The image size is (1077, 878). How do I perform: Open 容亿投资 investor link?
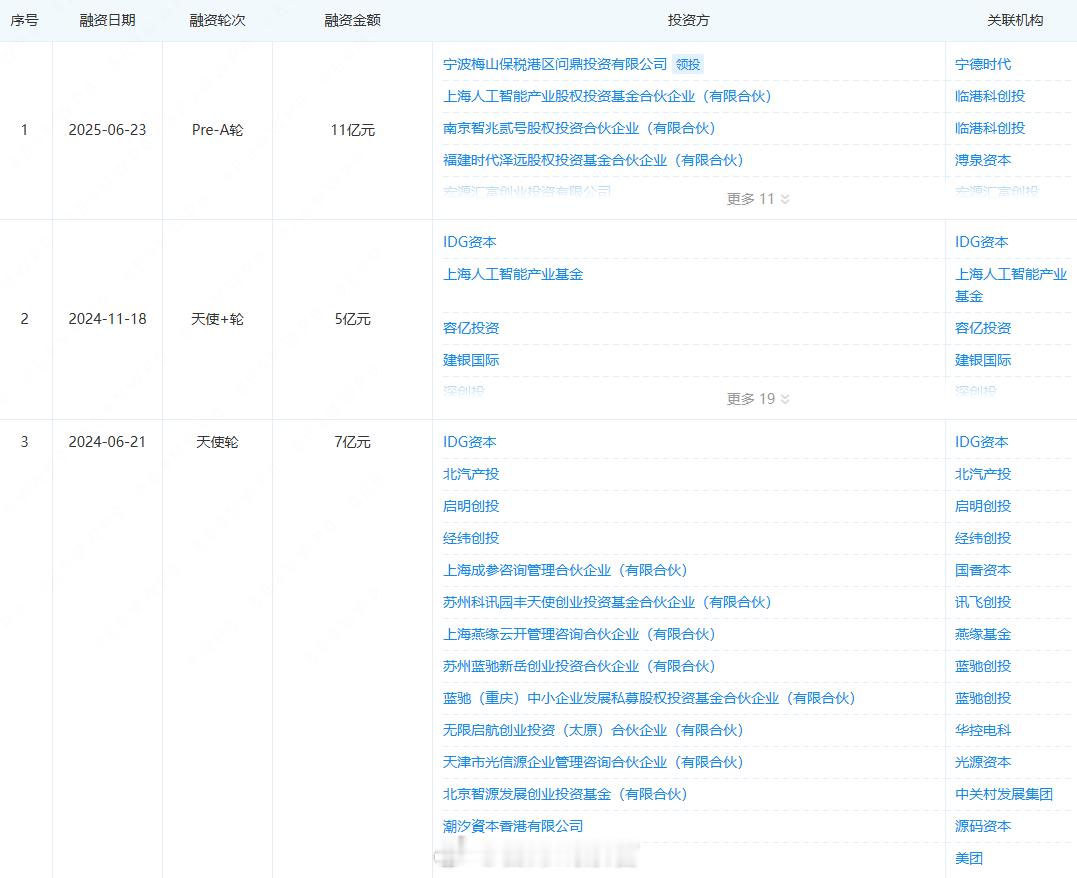click(x=471, y=328)
